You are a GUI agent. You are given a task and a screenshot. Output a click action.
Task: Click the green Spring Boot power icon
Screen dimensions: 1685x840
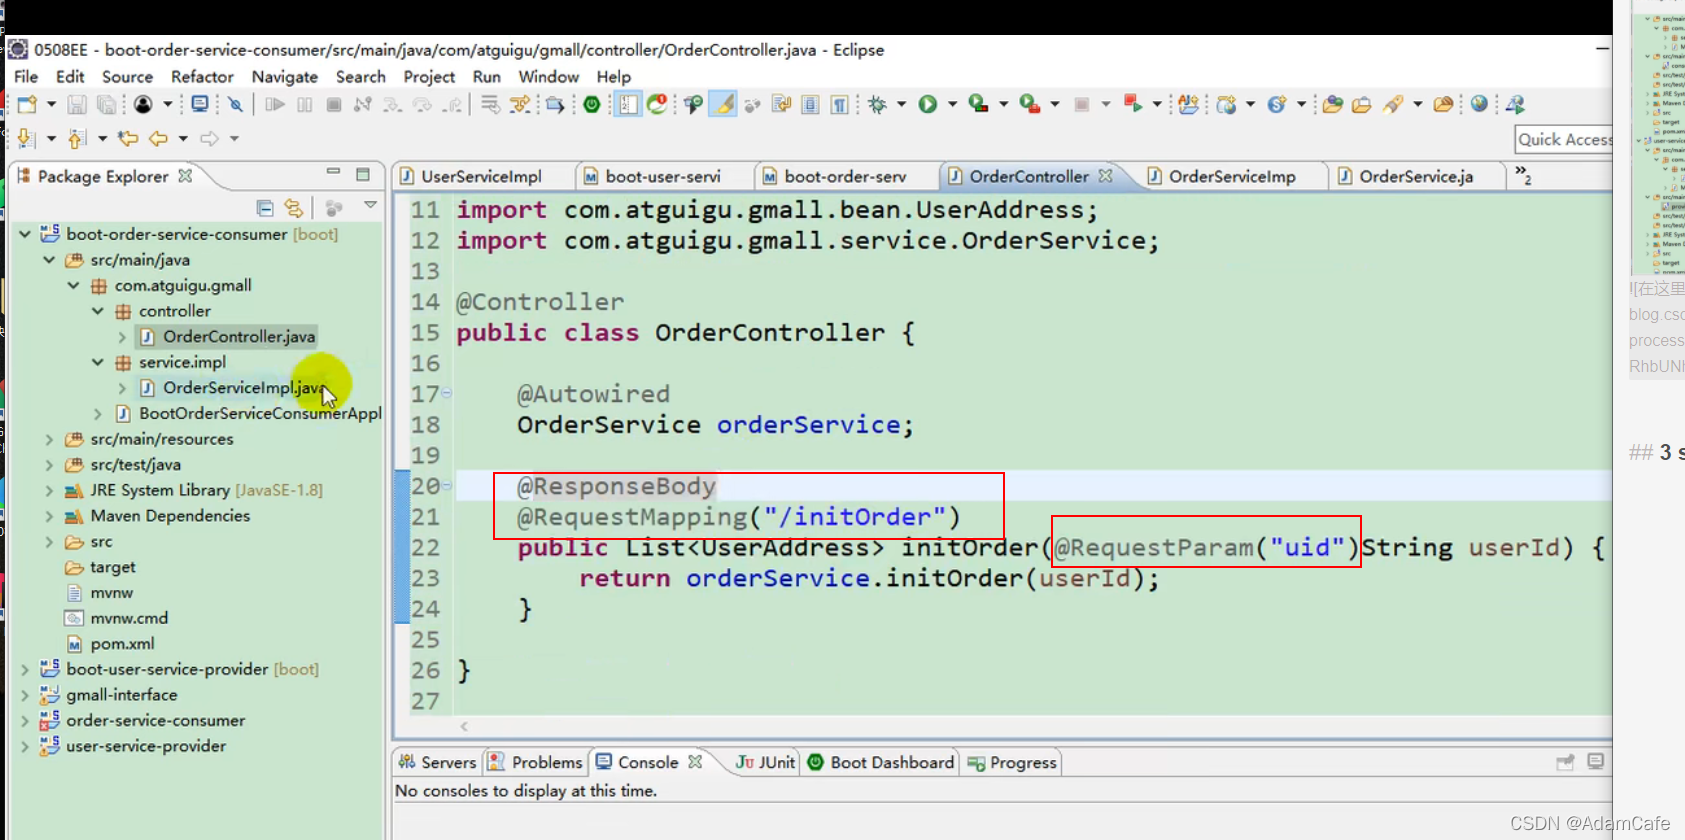pos(592,104)
